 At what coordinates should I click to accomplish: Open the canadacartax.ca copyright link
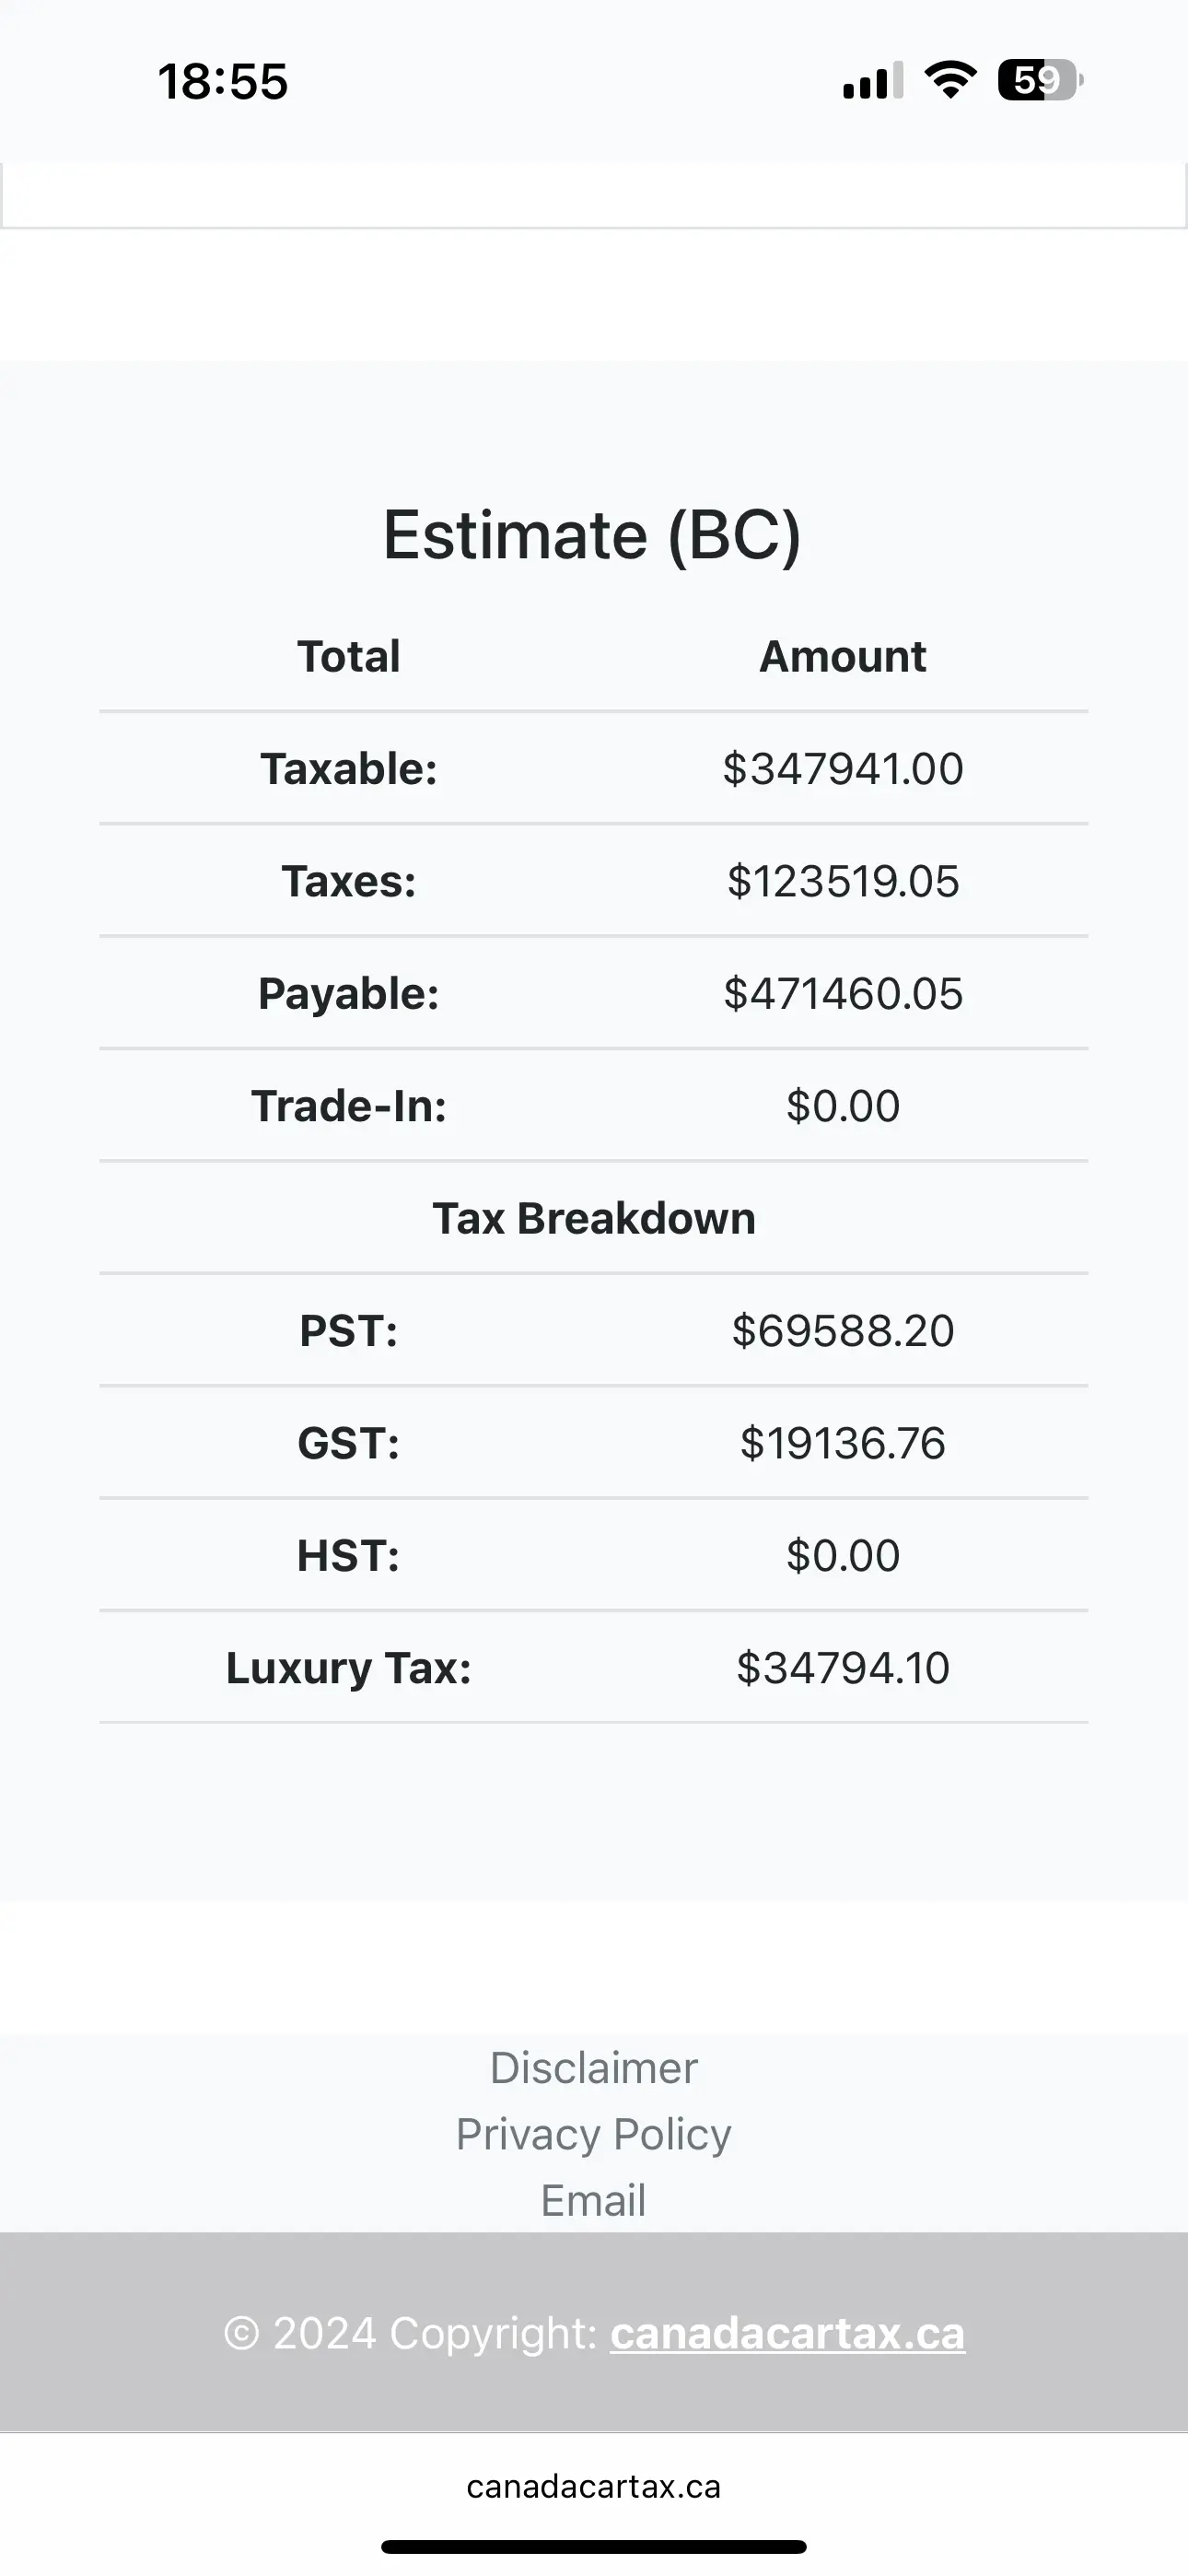(787, 2334)
